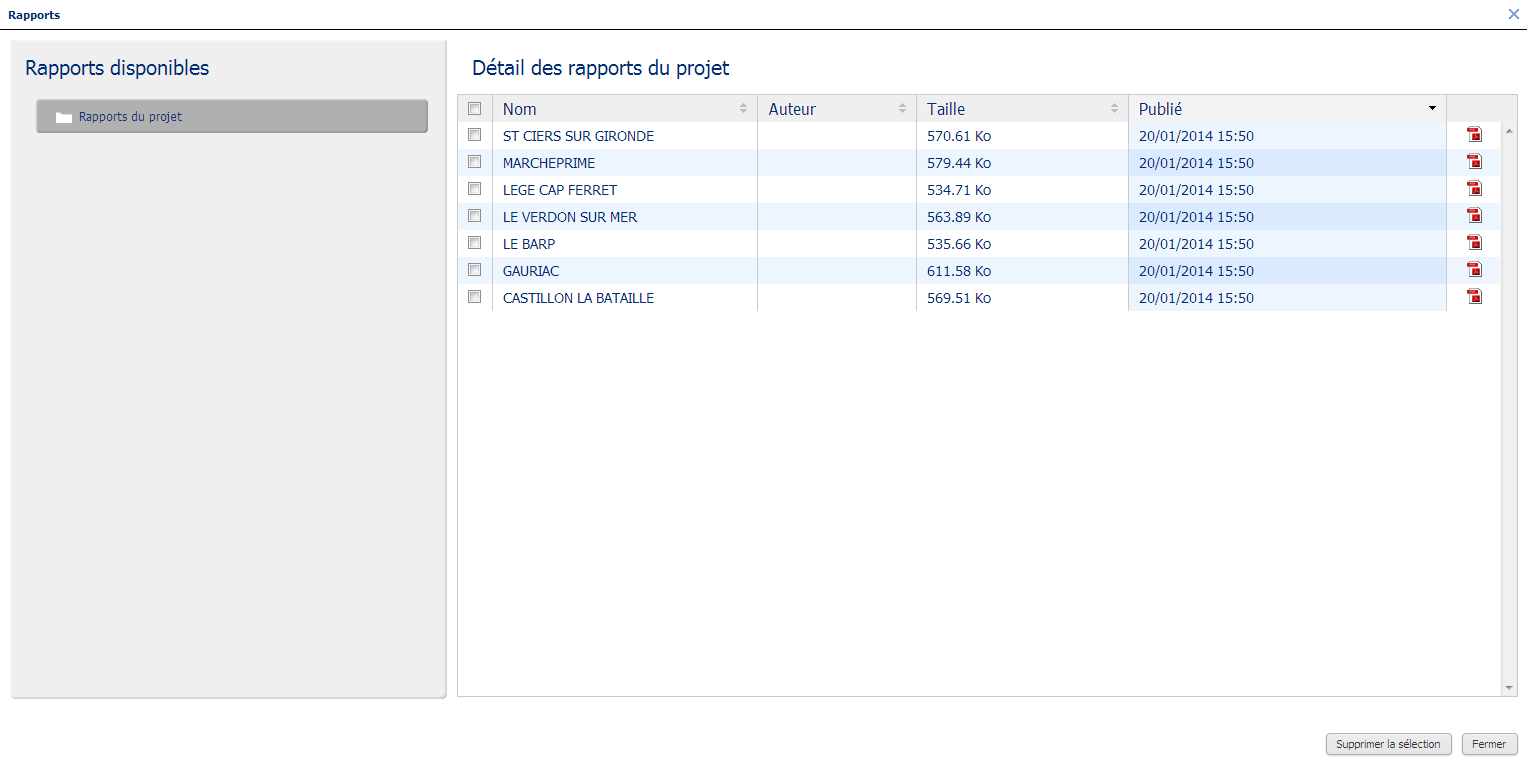
Task: Open PDF icon for LE VERDON SUR MER
Action: pos(1474,216)
